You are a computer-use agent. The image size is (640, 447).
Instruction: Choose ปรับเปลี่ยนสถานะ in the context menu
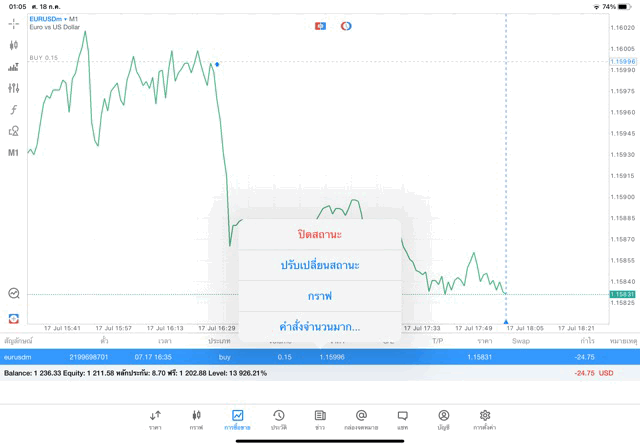pos(320,265)
